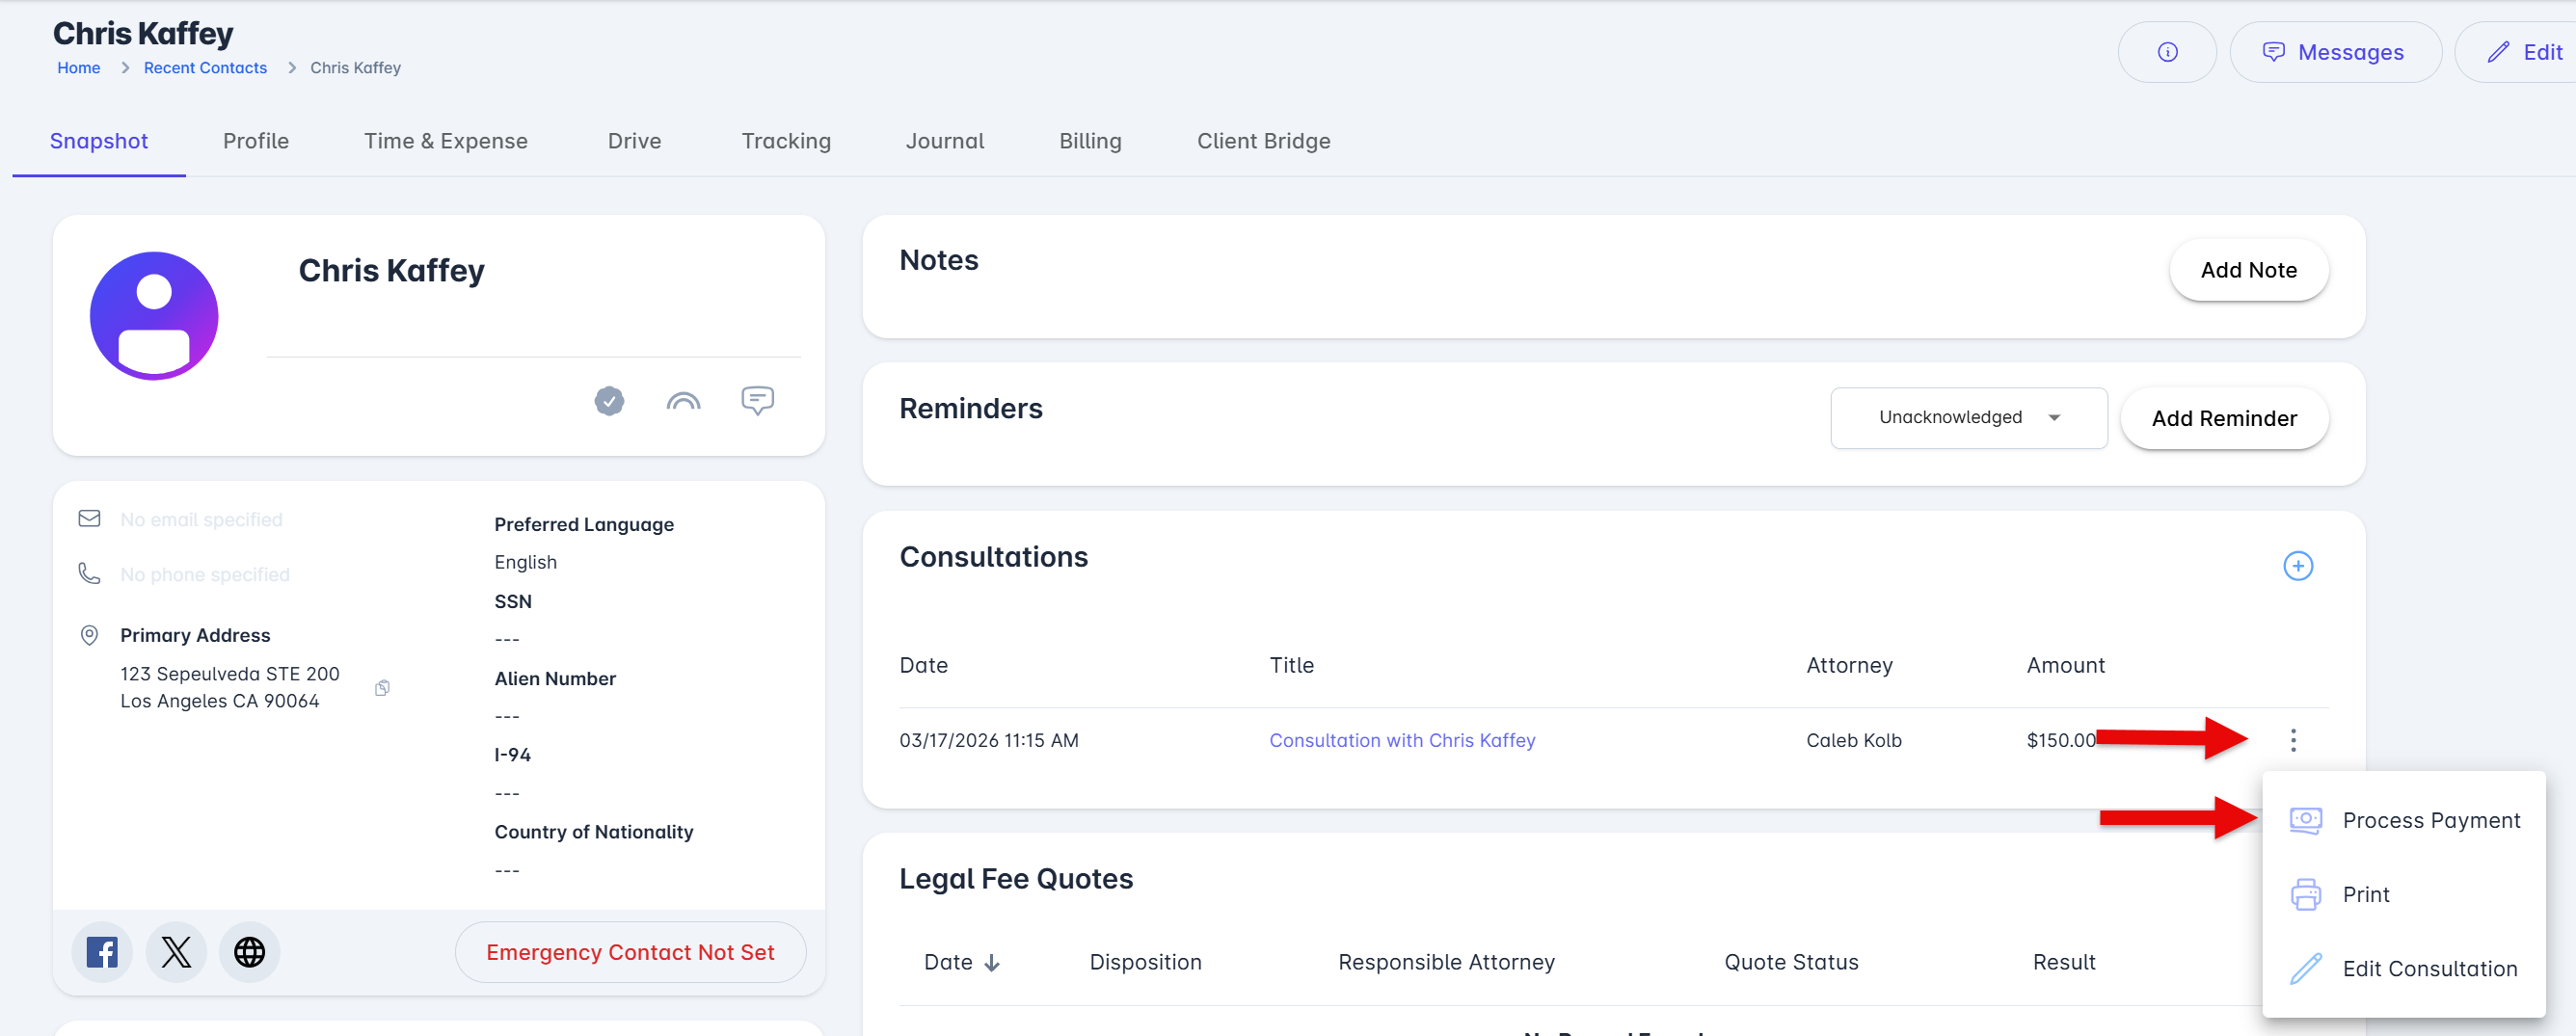
Task: Open the Time & Expense tab
Action: point(445,141)
